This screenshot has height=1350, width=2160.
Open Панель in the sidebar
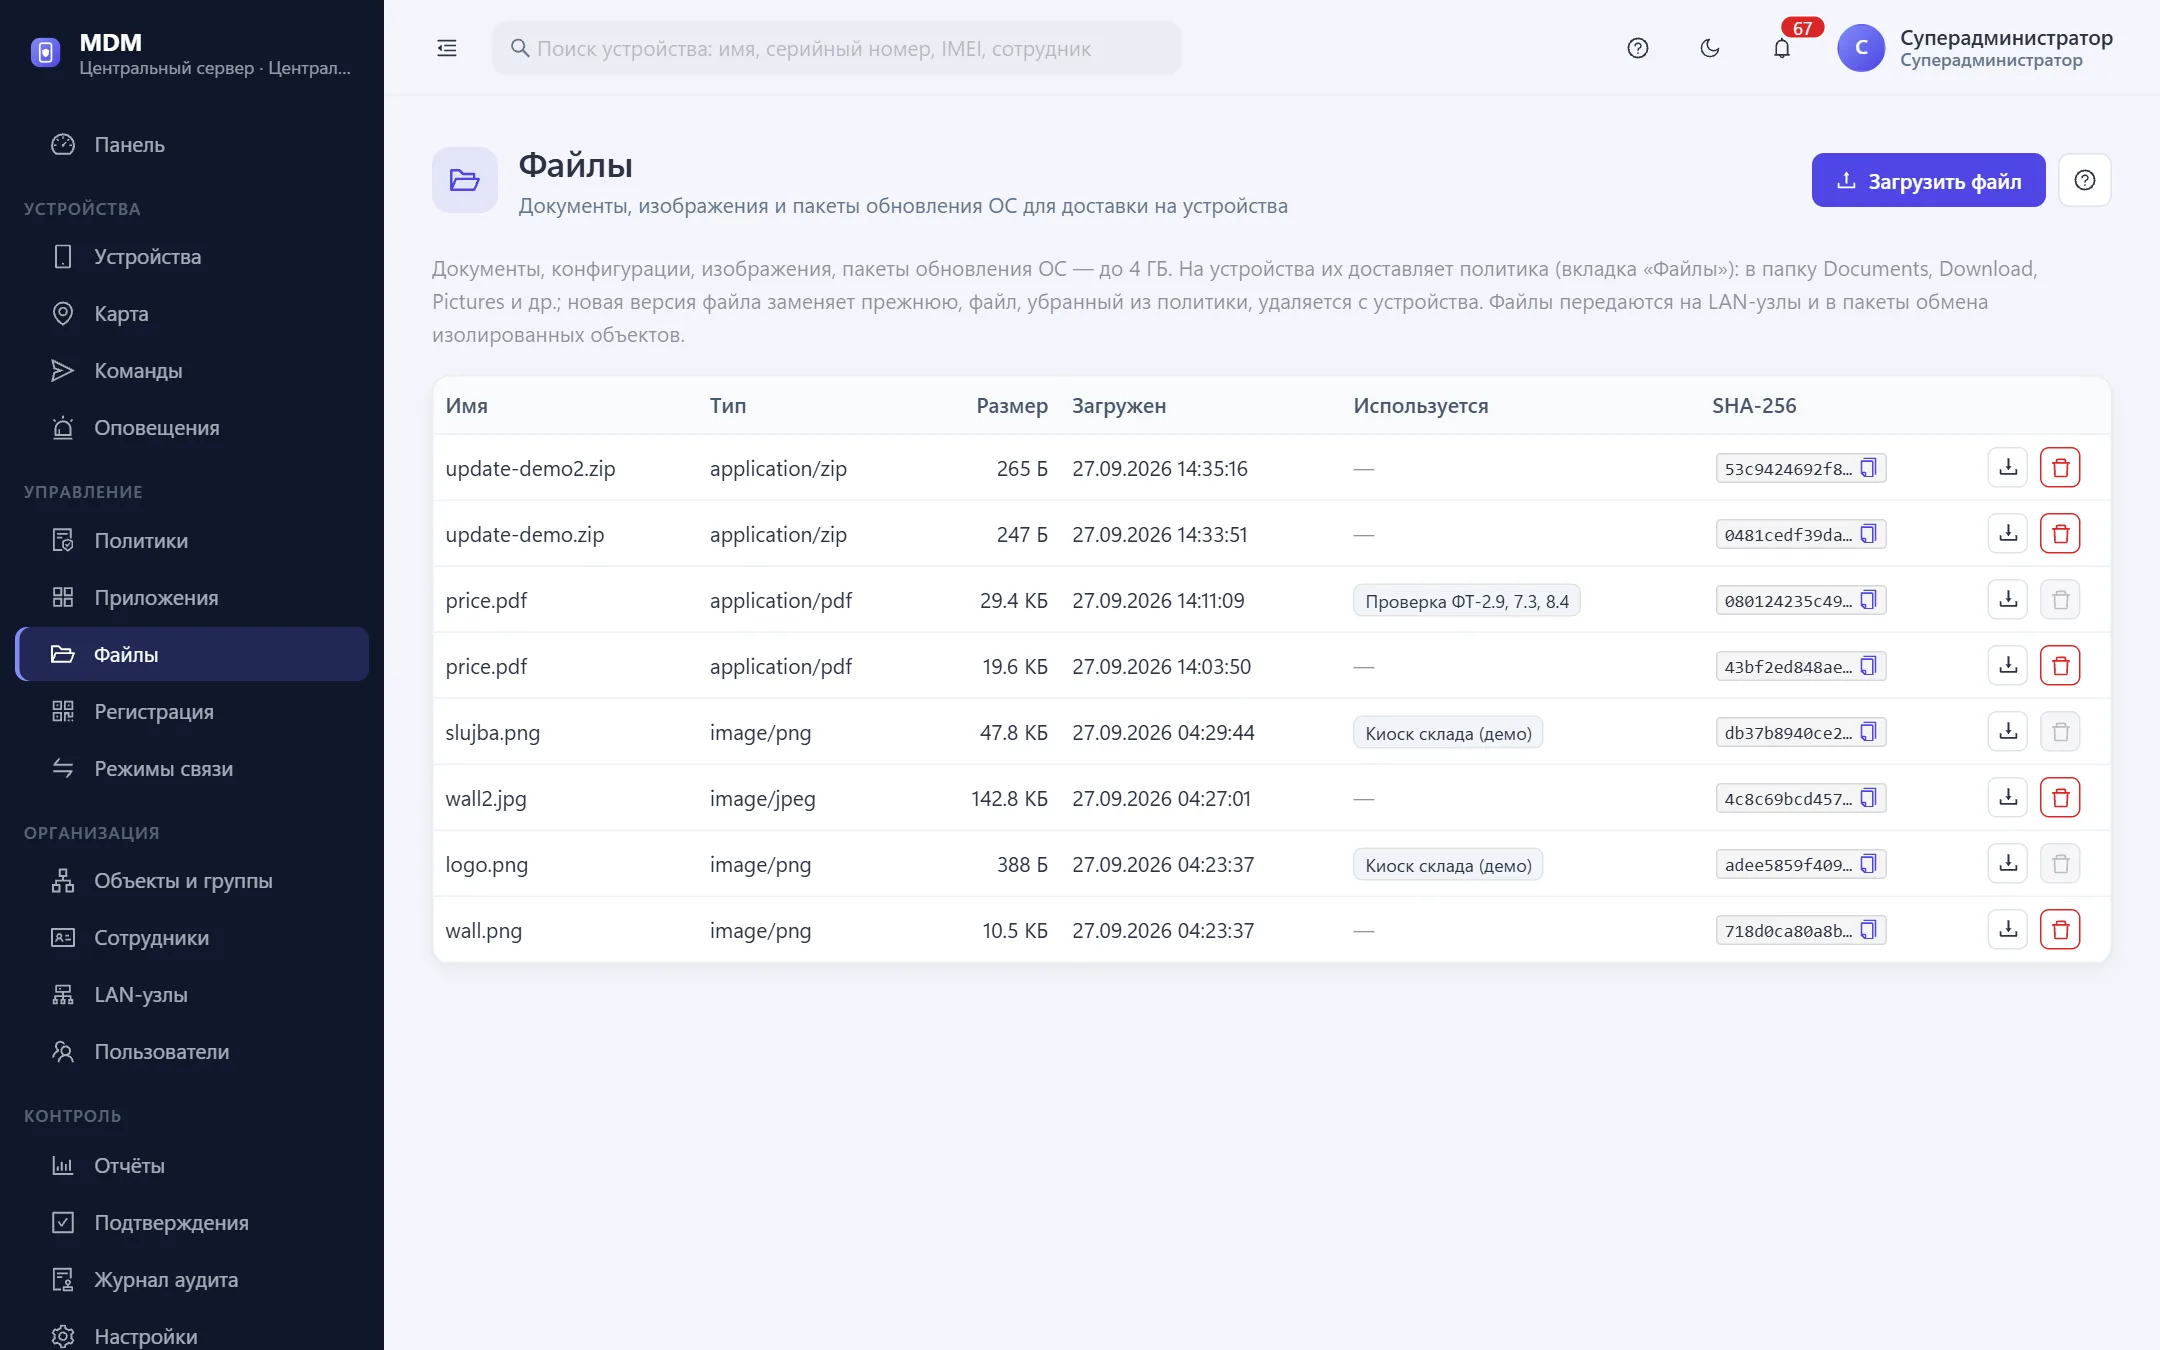pos(192,144)
